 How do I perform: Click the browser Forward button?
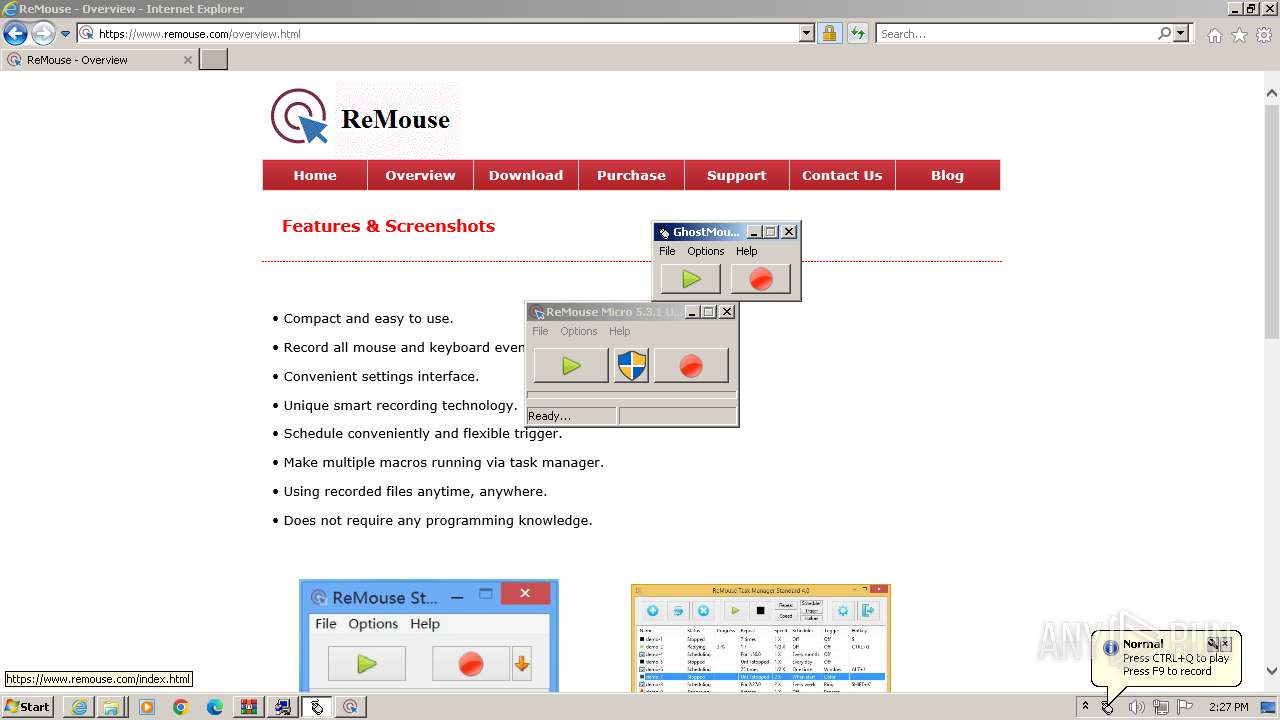43,33
